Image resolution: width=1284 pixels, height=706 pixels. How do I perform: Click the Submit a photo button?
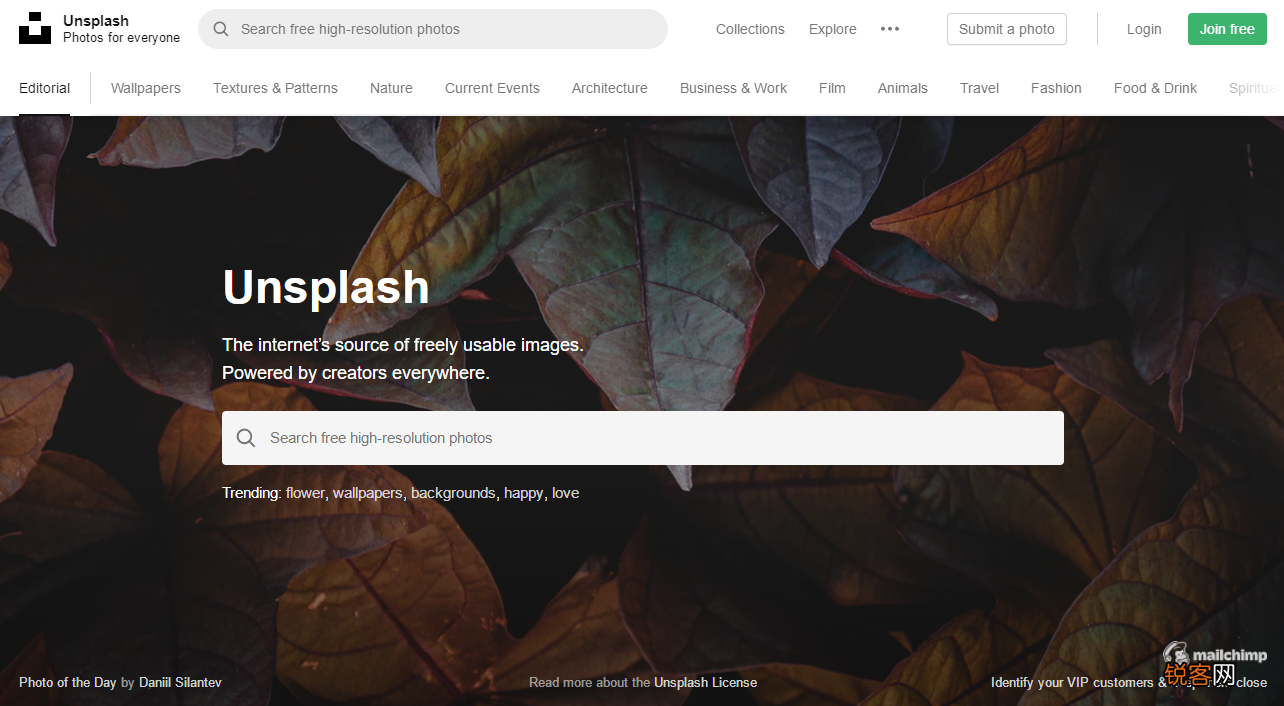pyautogui.click(x=1007, y=29)
